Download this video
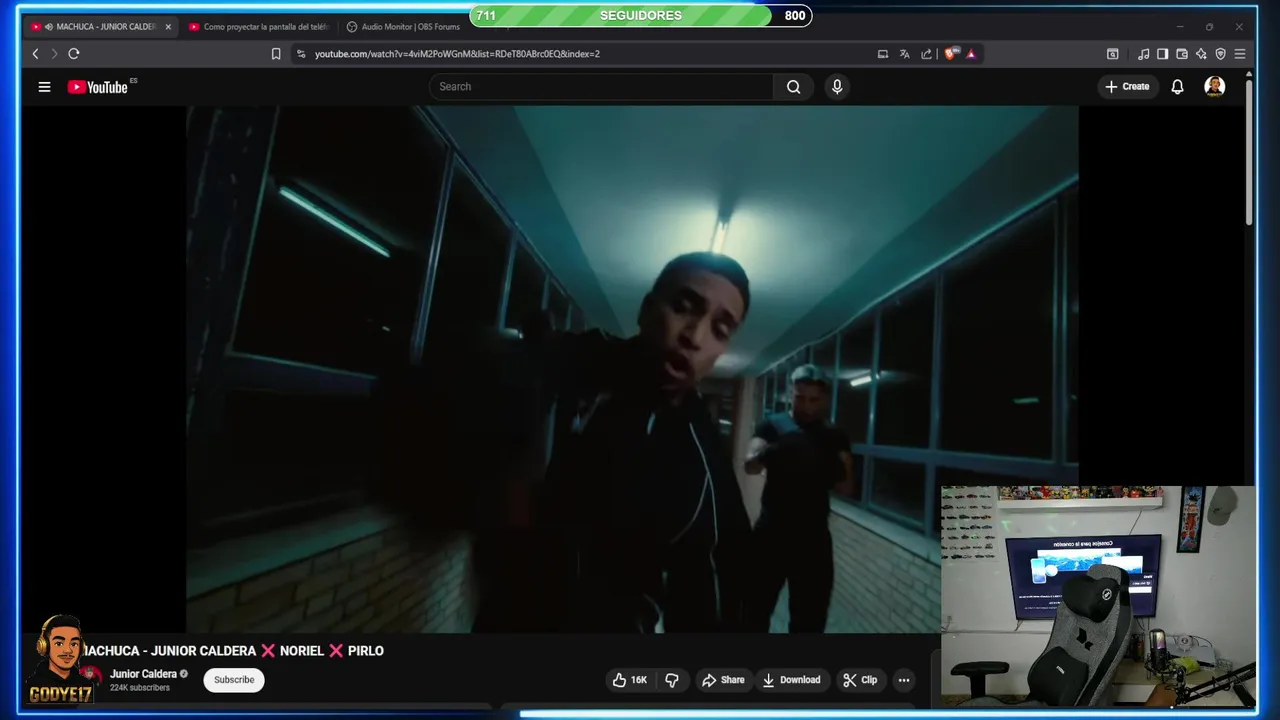 (791, 680)
